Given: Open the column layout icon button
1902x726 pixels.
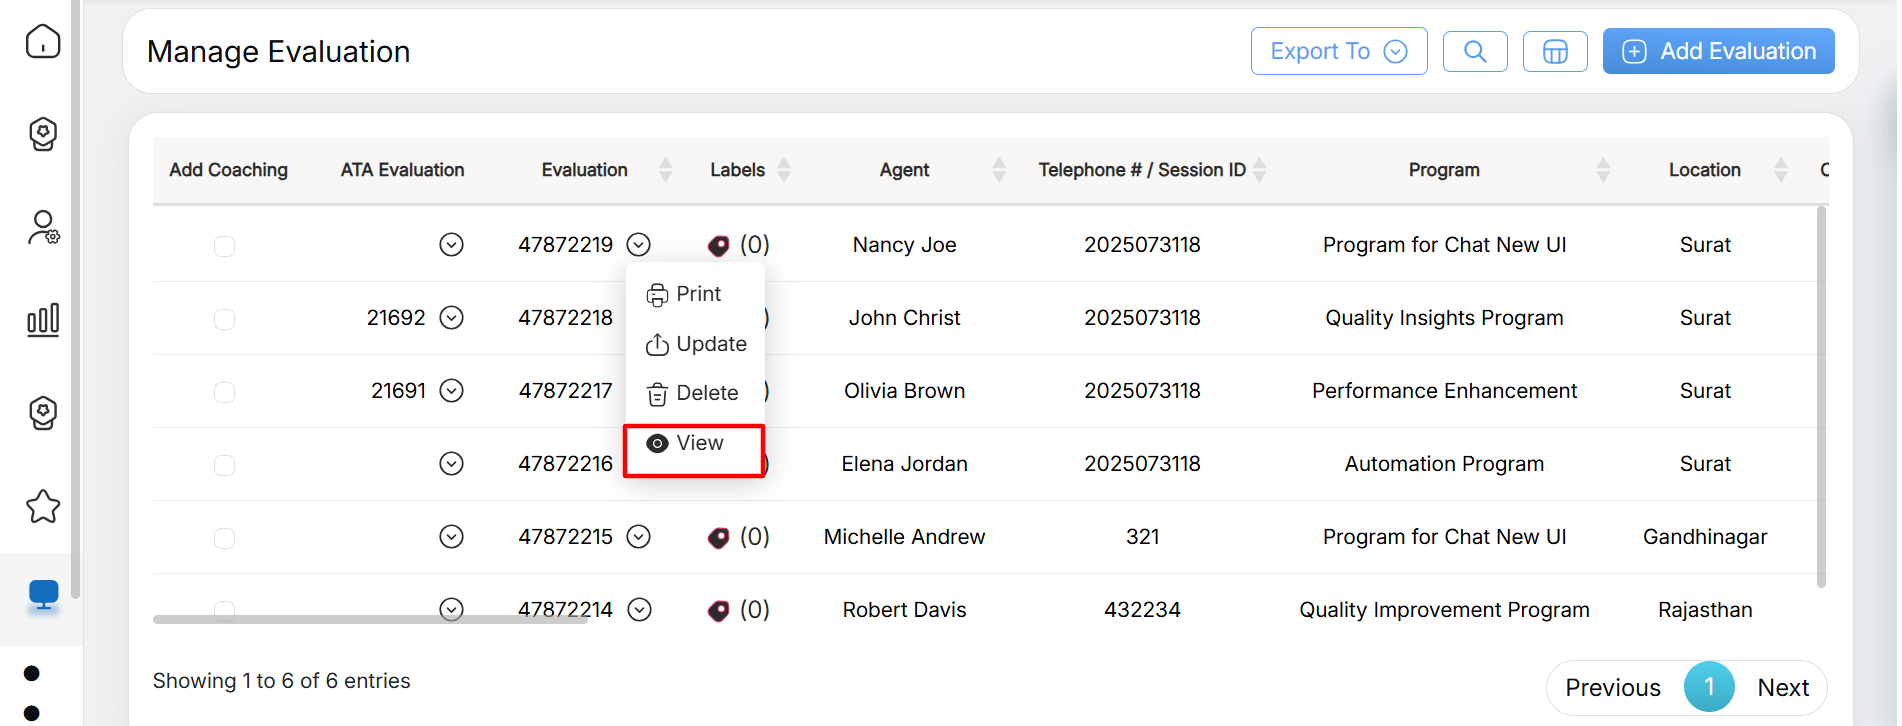Looking at the screenshot, I should (x=1554, y=51).
